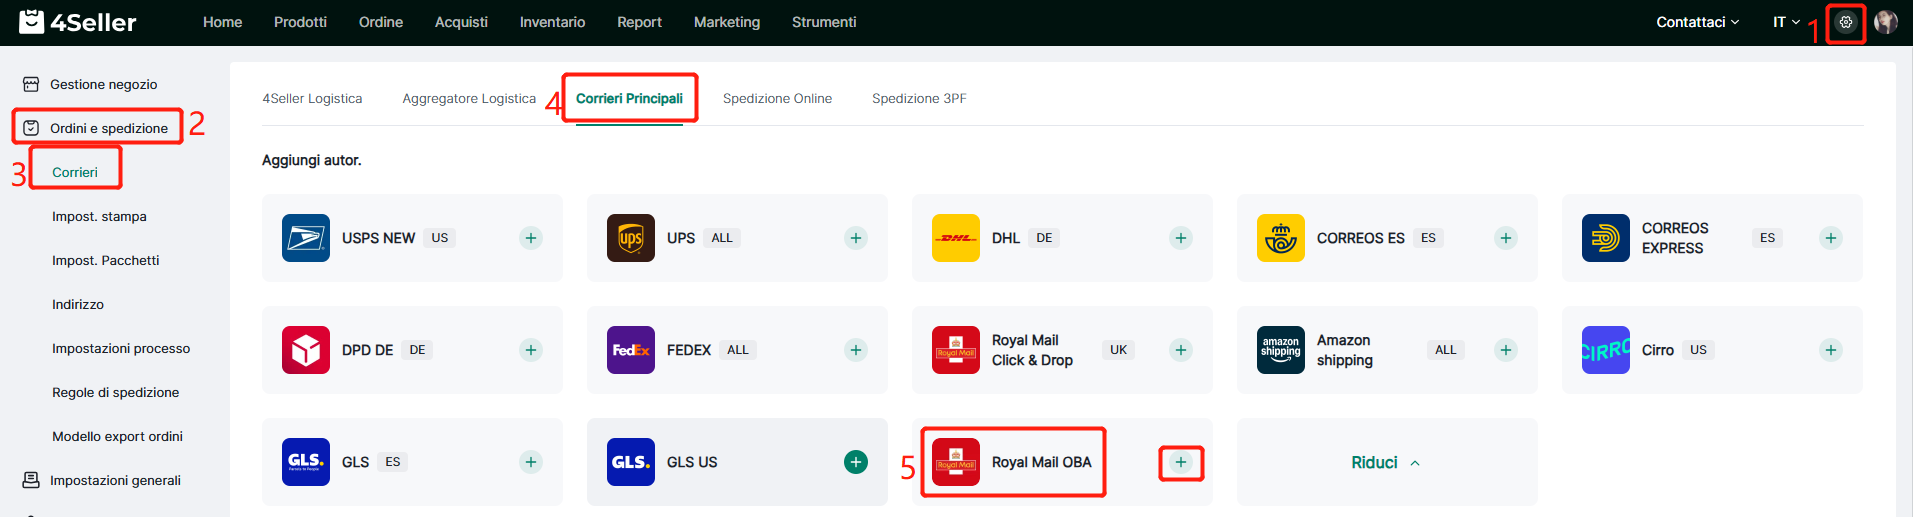Open the Ordine menu
1913x517 pixels.
coord(381,22)
